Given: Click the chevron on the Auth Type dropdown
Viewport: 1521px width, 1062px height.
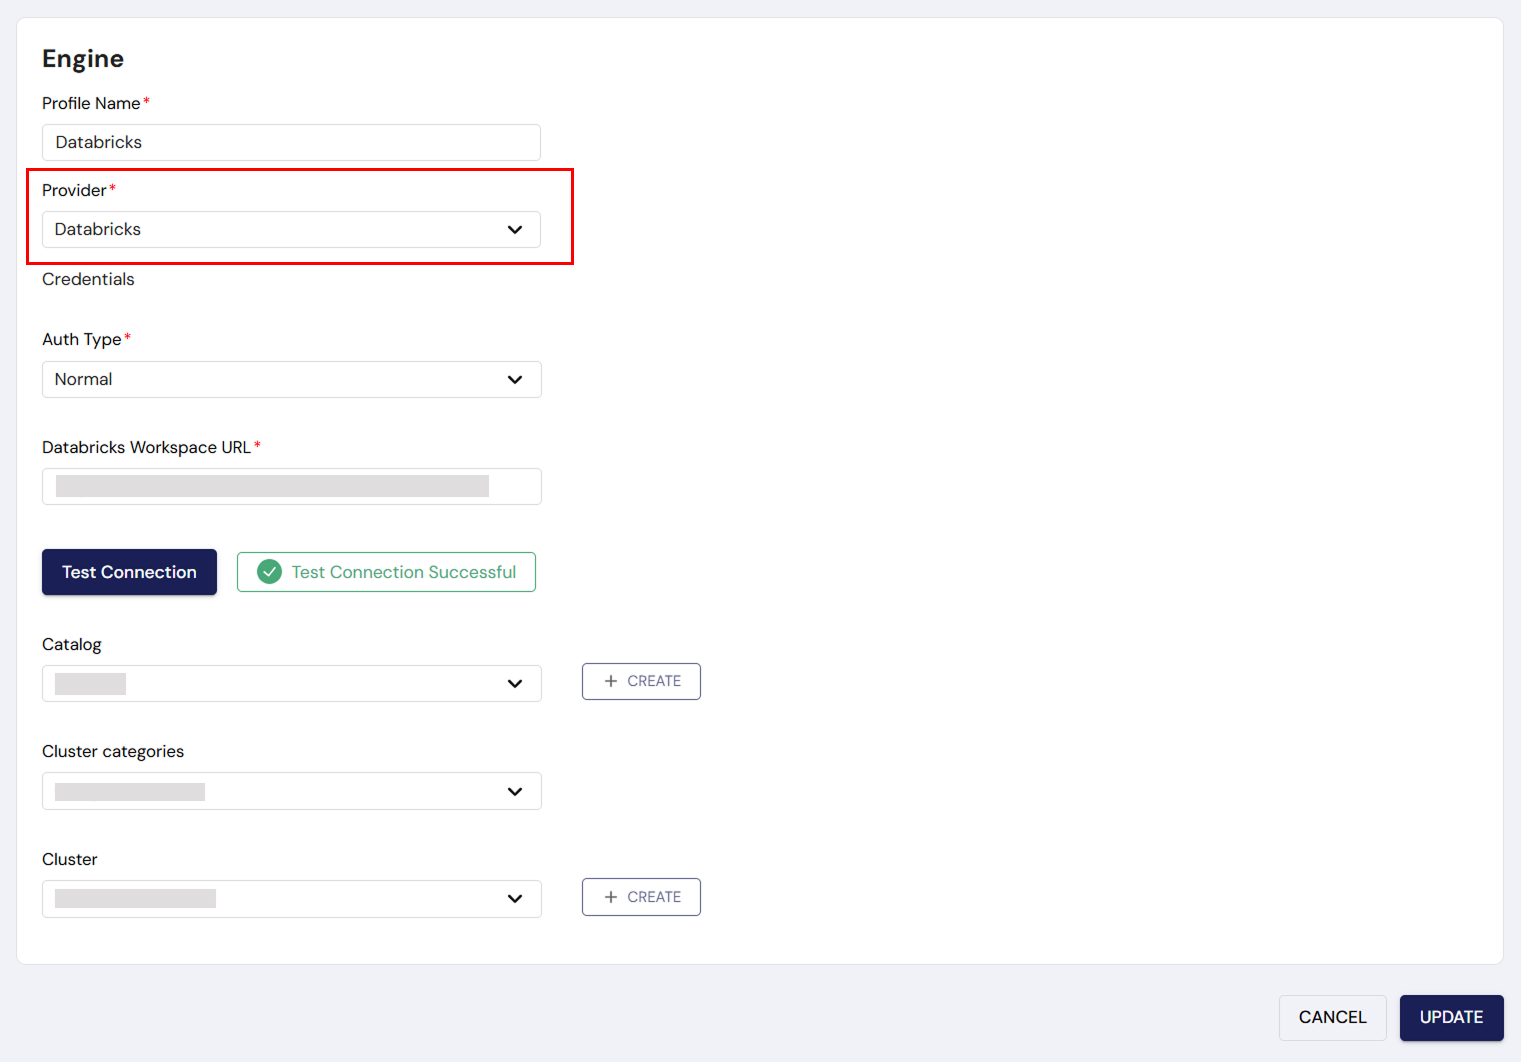Looking at the screenshot, I should pos(515,379).
